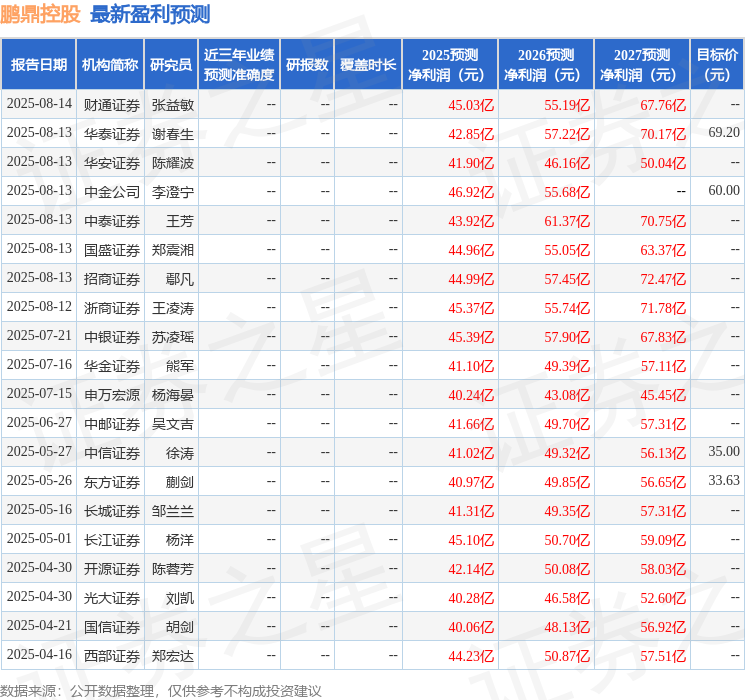
Task: Click the date 2025-08-14
Action: pos(39,104)
